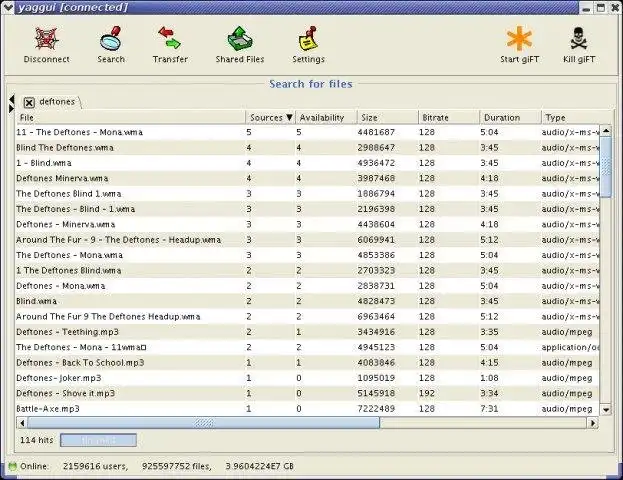623x480 pixels.
Task: Click the tab scroll right arrow
Action: 12,108
